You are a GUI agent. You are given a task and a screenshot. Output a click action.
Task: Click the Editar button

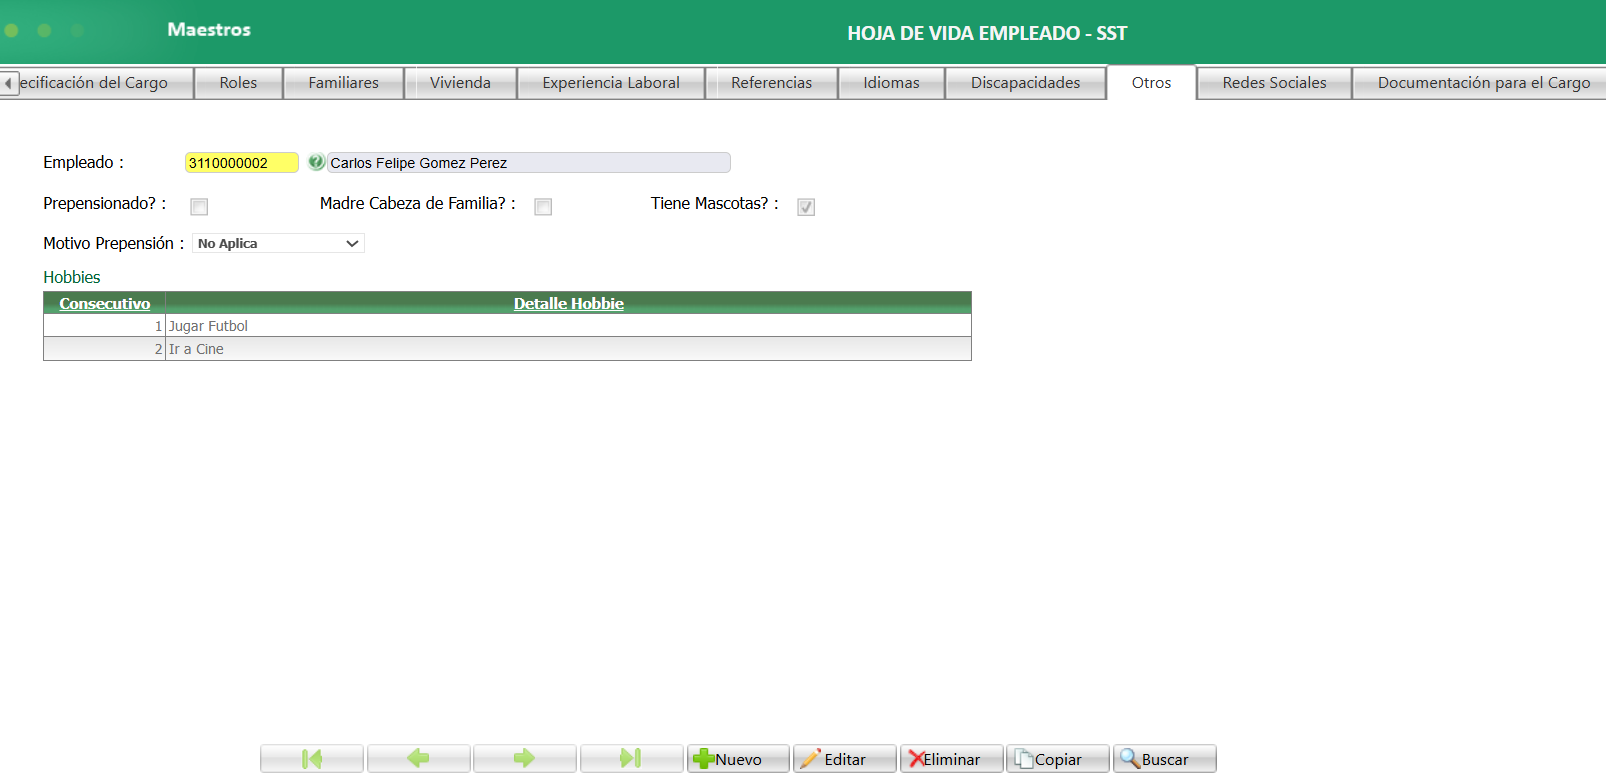(844, 759)
